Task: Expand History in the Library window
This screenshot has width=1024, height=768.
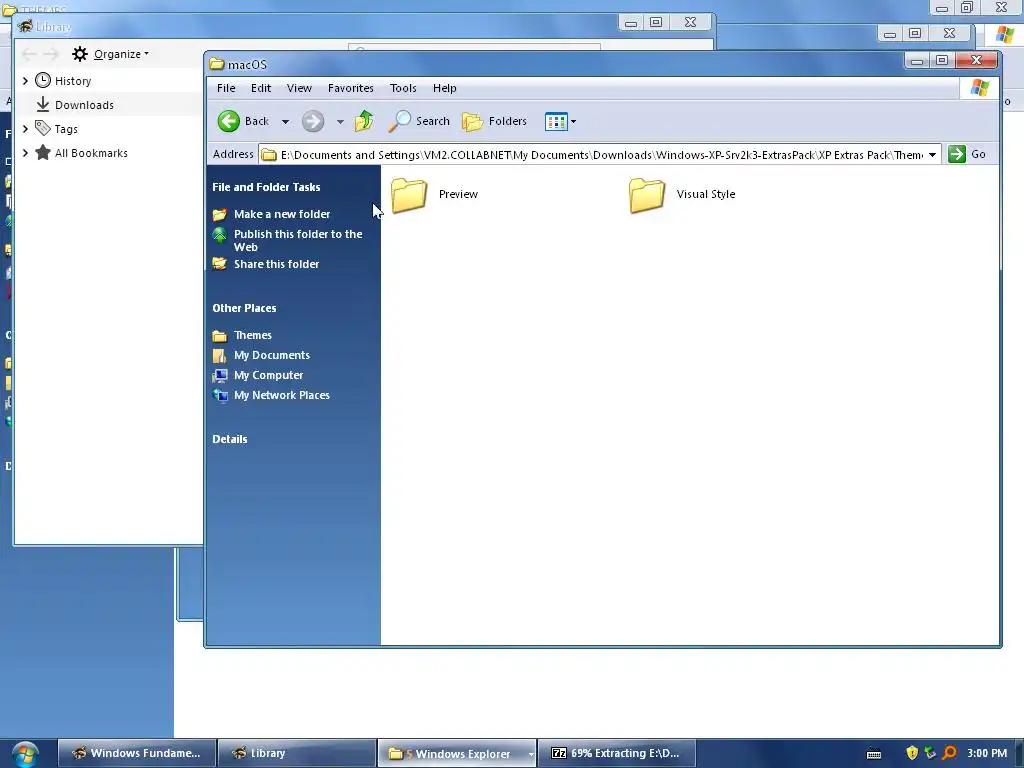Action: pos(25,80)
